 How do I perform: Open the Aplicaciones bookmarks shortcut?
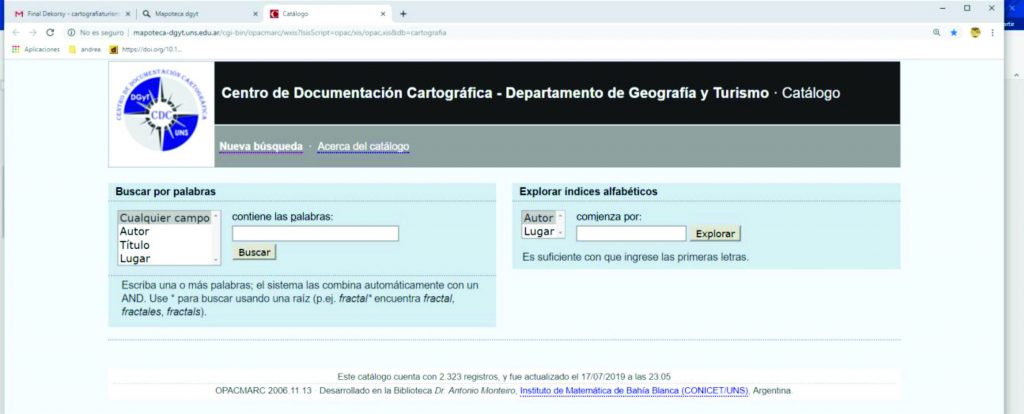click(36, 49)
